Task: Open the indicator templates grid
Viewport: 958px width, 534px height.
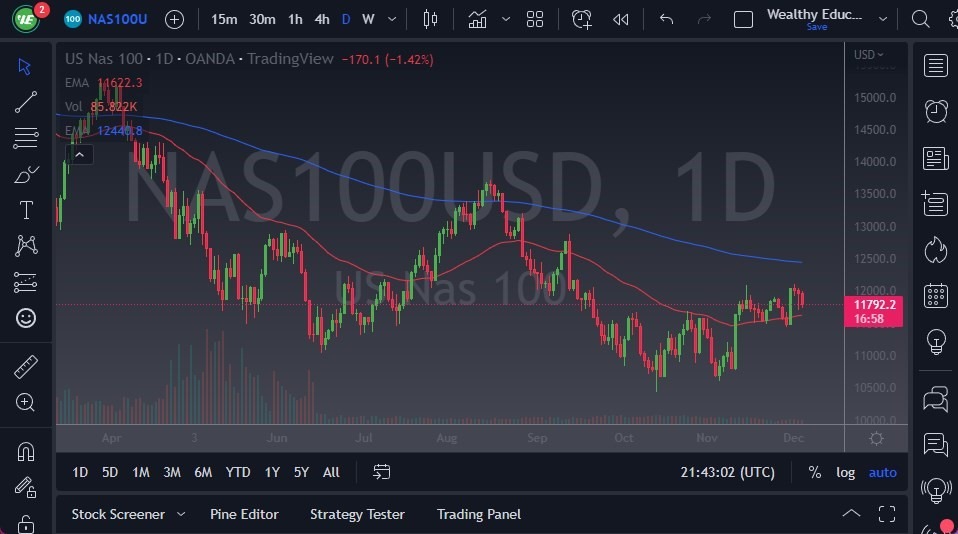Action: click(x=535, y=20)
